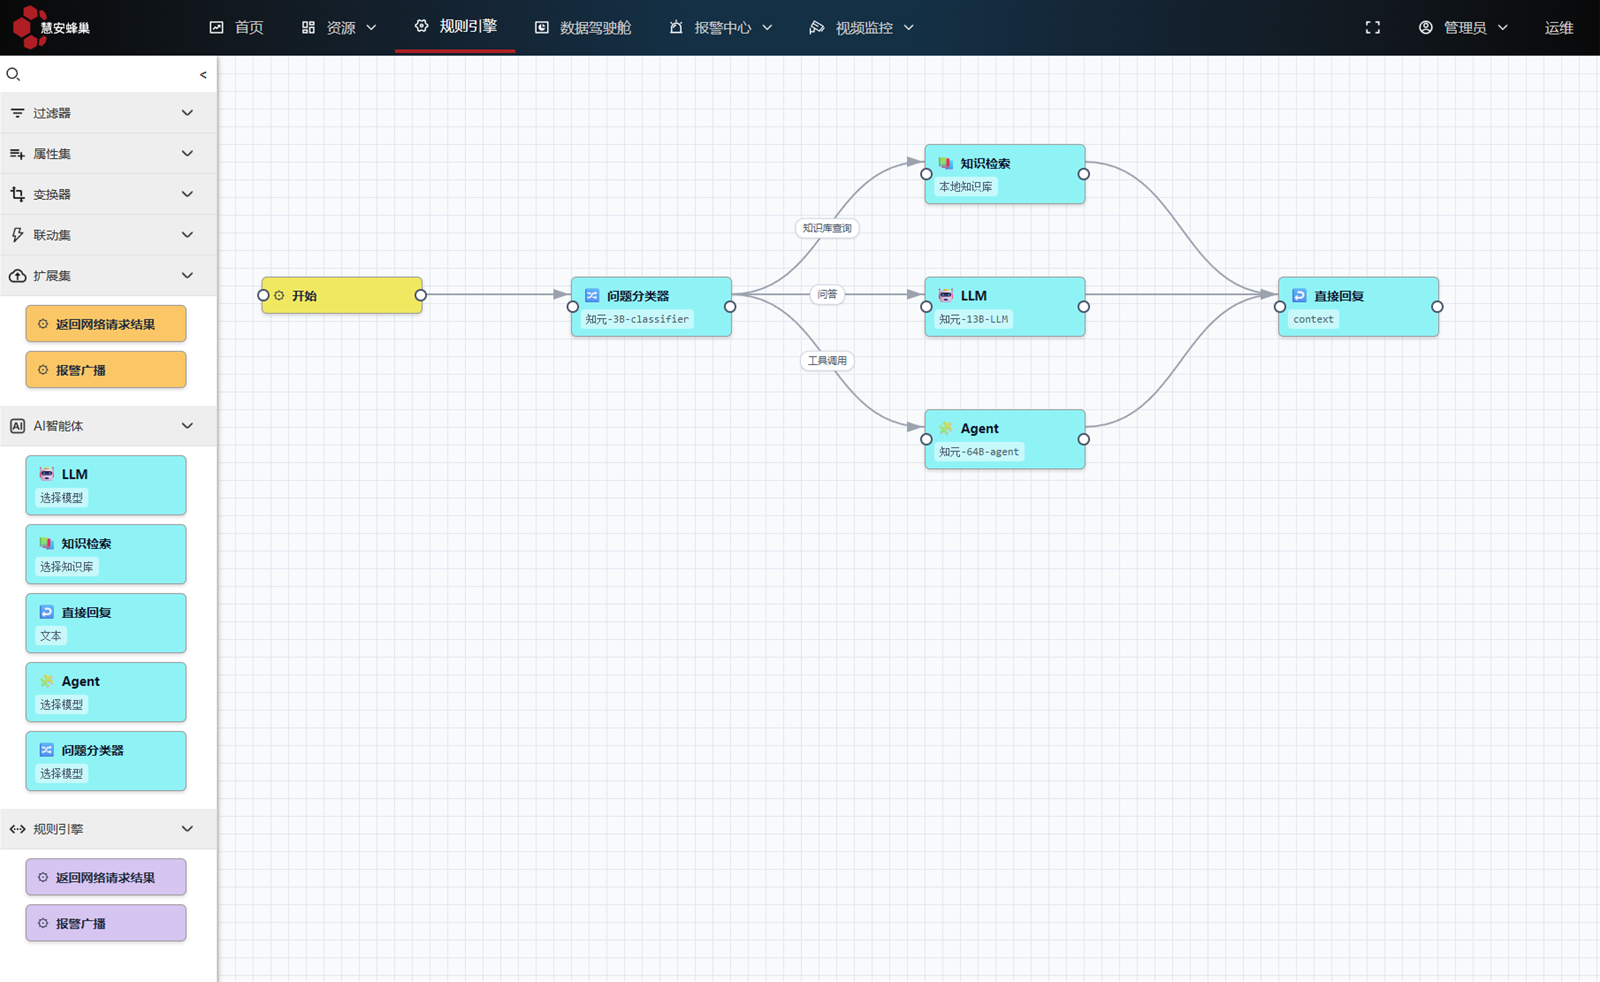Image resolution: width=1600 pixels, height=982 pixels.
Task: Go to the 首页 tab
Action: (x=237, y=28)
